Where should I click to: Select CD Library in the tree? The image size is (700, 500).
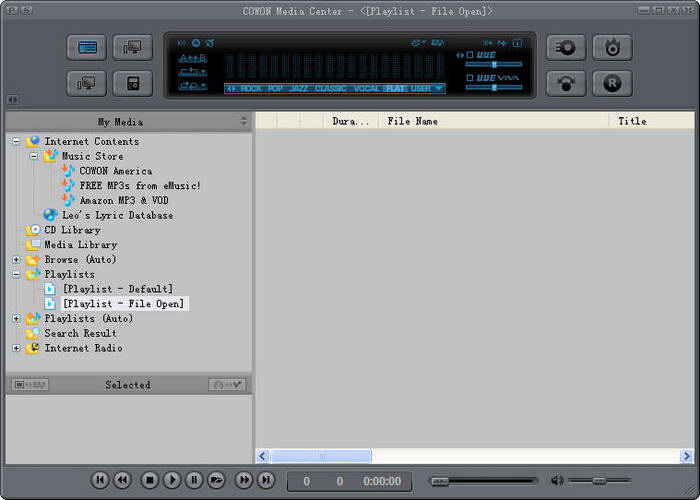tap(72, 230)
